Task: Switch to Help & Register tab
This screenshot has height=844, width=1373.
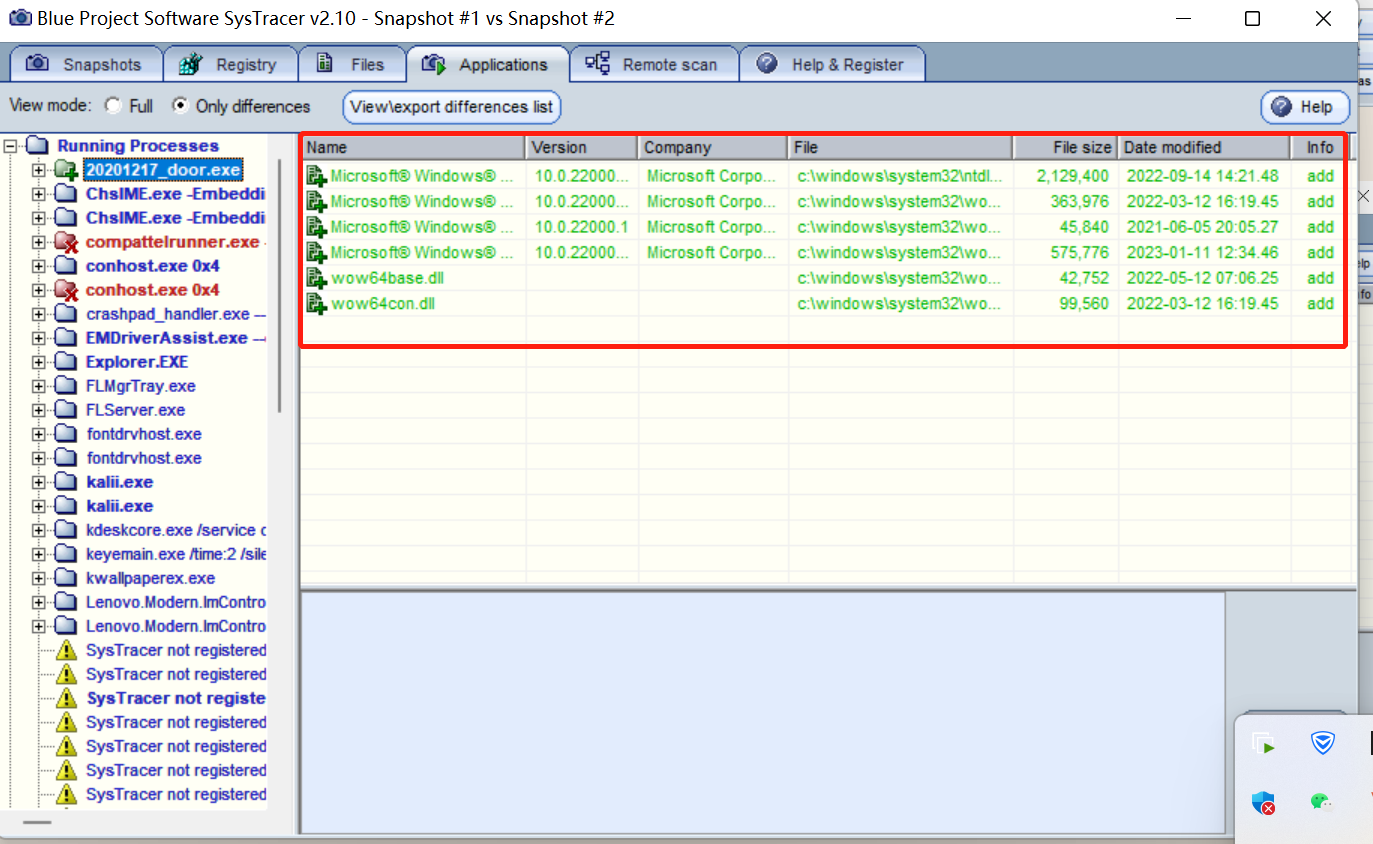Action: coord(832,64)
